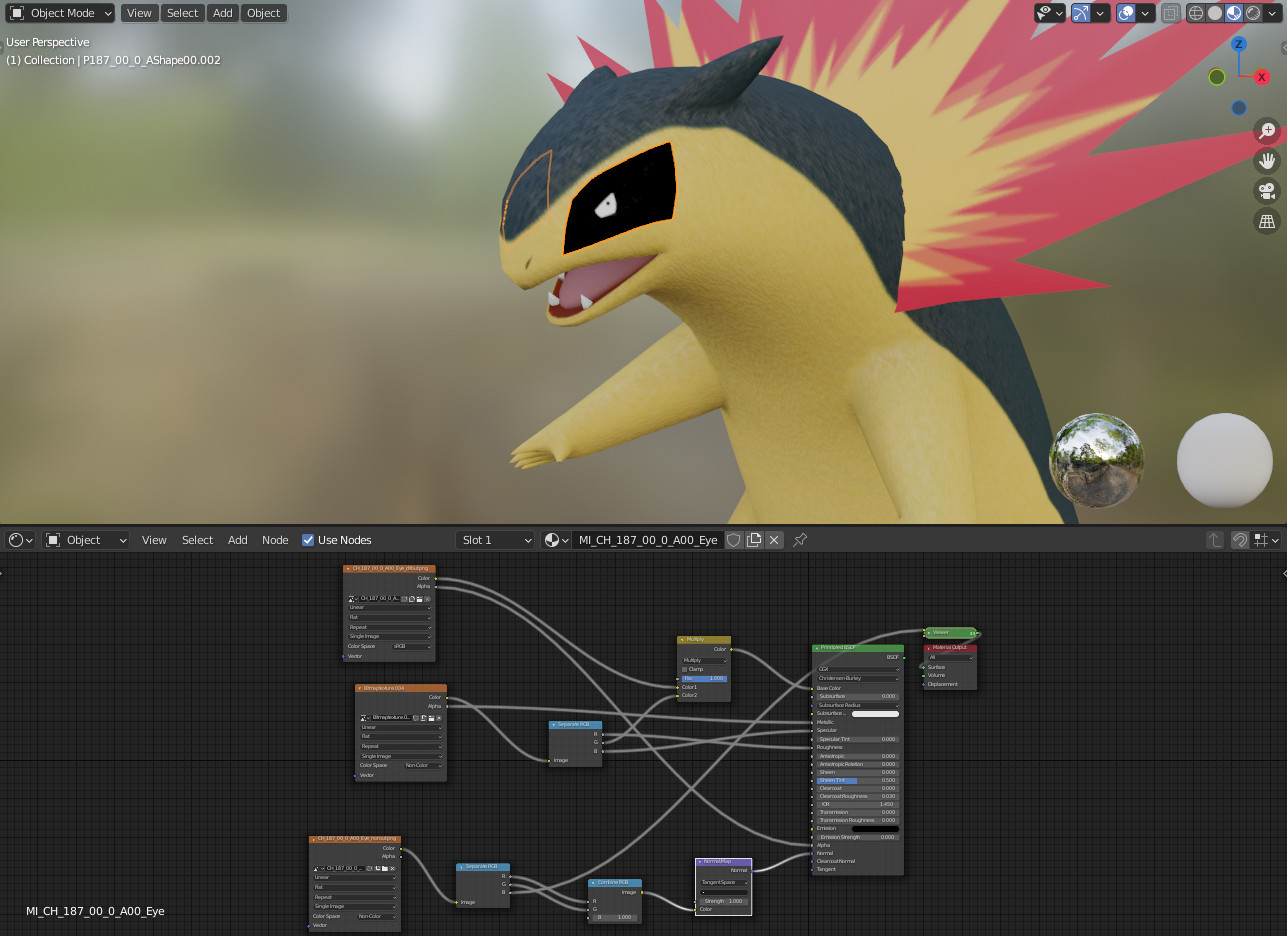1287x936 pixels.
Task: Open gizmo options dropdown arrow
Action: click(x=1100, y=13)
